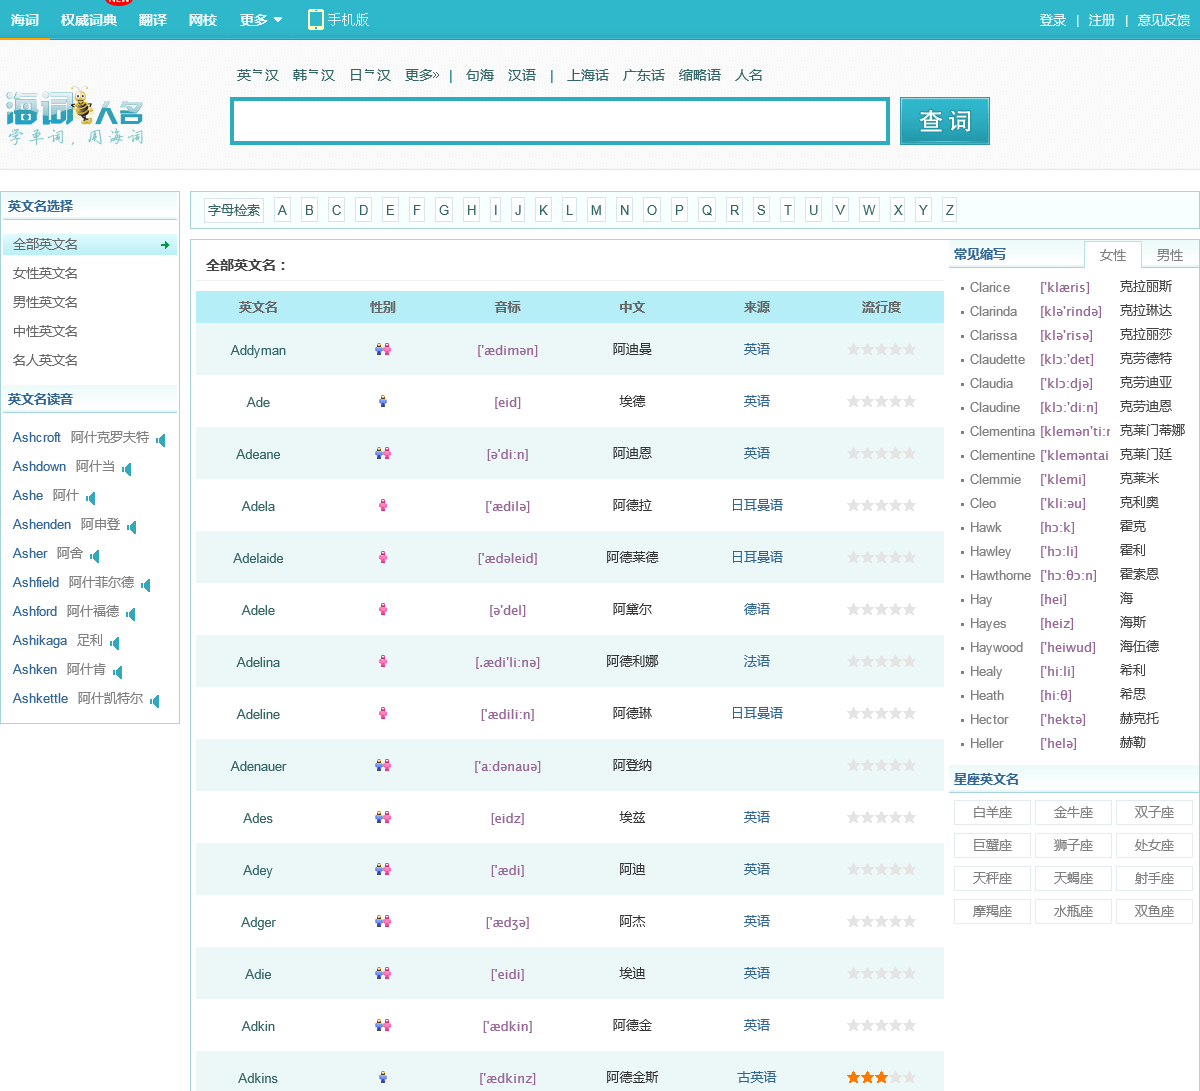Click popularity stars for Adkins row

pyautogui.click(x=881, y=1077)
